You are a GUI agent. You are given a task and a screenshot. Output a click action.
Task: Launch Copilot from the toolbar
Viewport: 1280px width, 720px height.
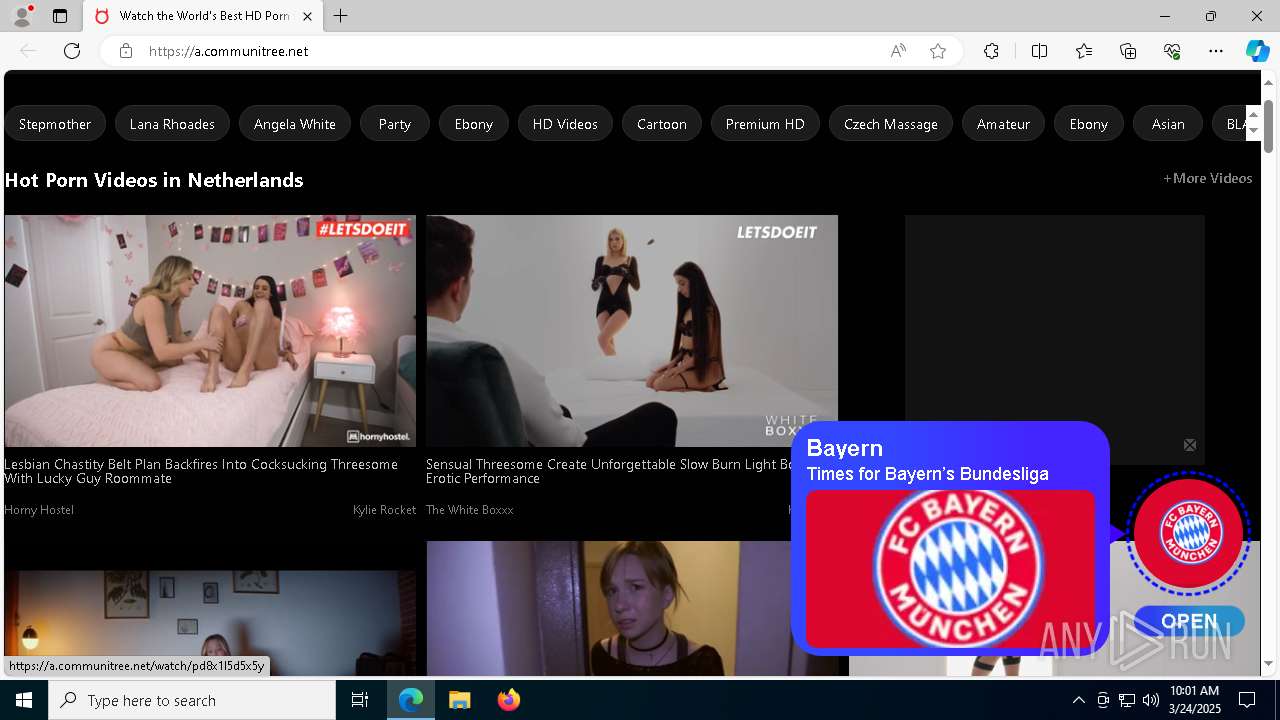coord(1257,51)
